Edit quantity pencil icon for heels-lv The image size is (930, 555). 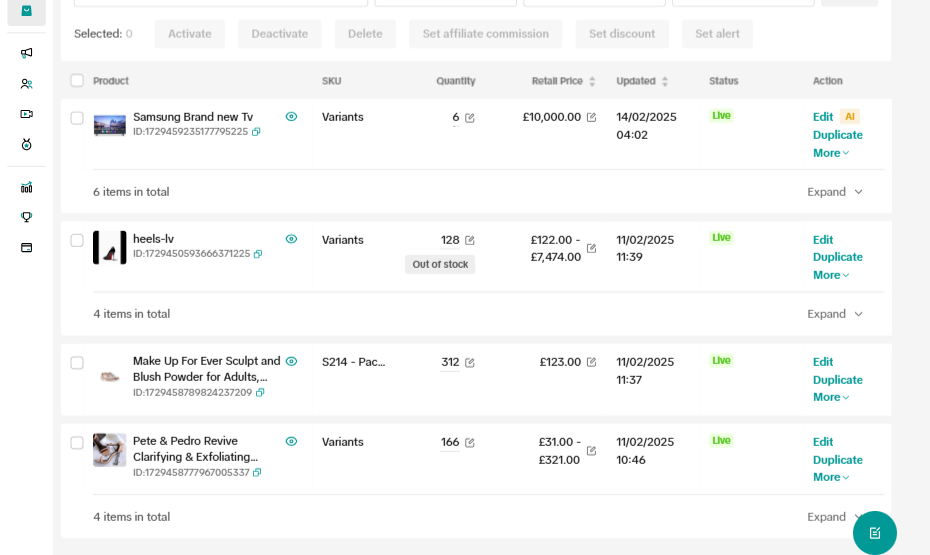[x=470, y=240]
